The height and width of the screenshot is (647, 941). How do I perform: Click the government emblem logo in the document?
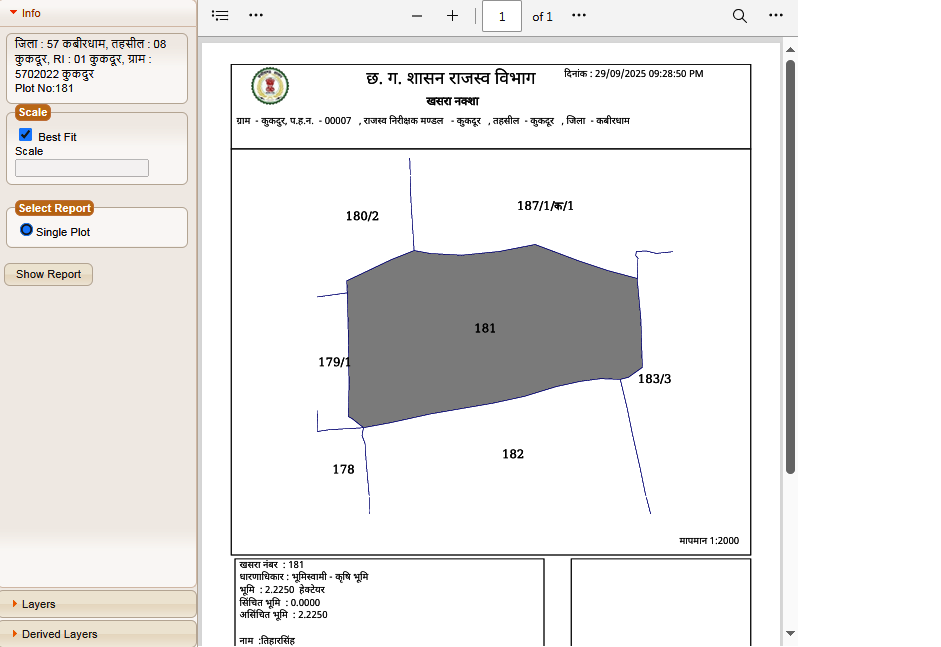click(x=269, y=87)
